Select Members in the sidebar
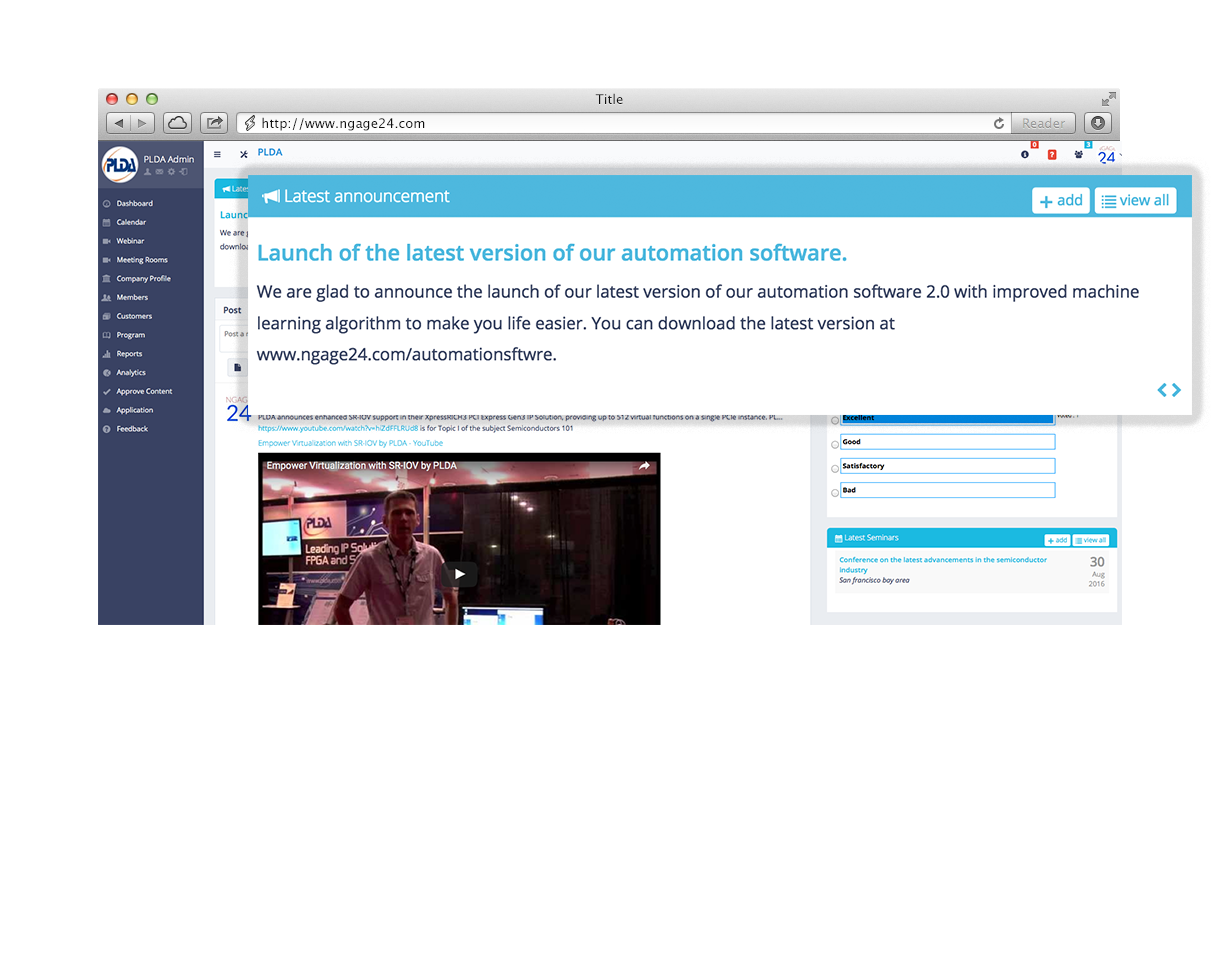The height and width of the screenshot is (954, 1218). [131, 297]
